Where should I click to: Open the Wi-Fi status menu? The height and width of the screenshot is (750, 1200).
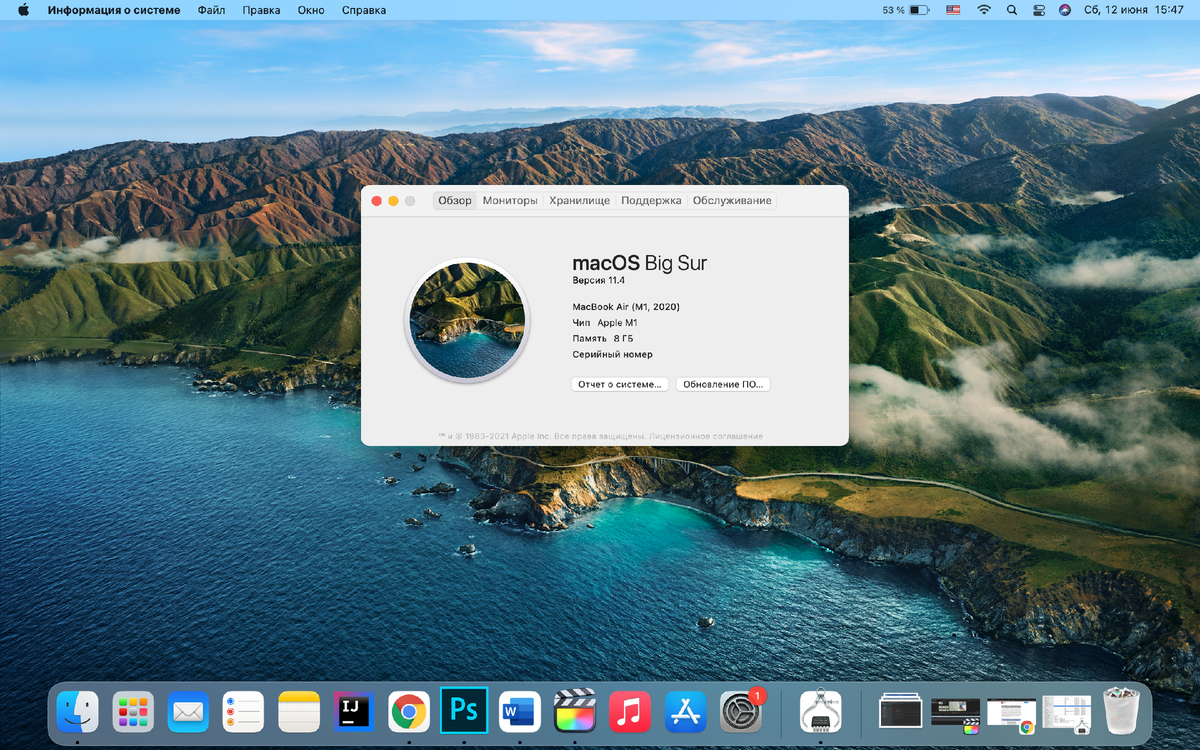point(983,10)
